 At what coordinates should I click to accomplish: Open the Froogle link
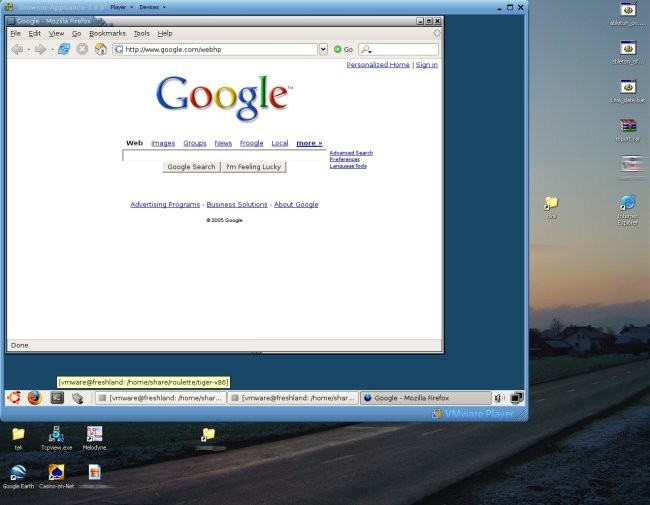coord(252,143)
